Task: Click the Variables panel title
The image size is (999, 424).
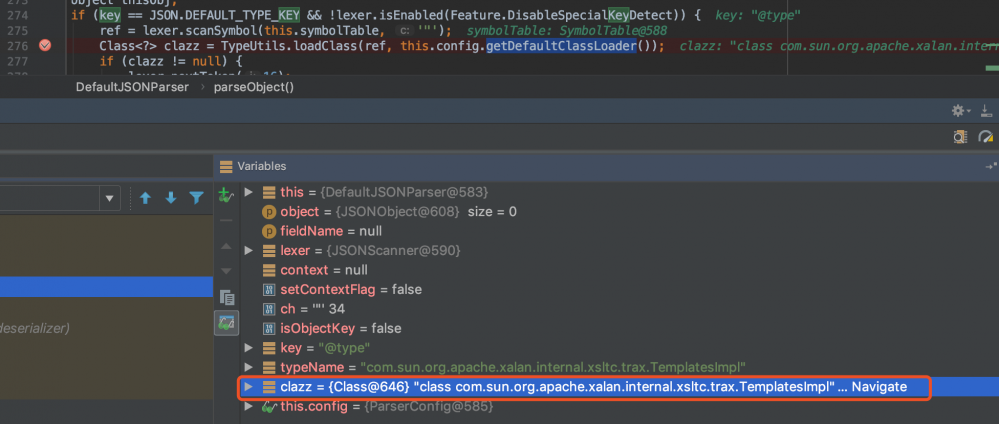Action: [x=262, y=166]
